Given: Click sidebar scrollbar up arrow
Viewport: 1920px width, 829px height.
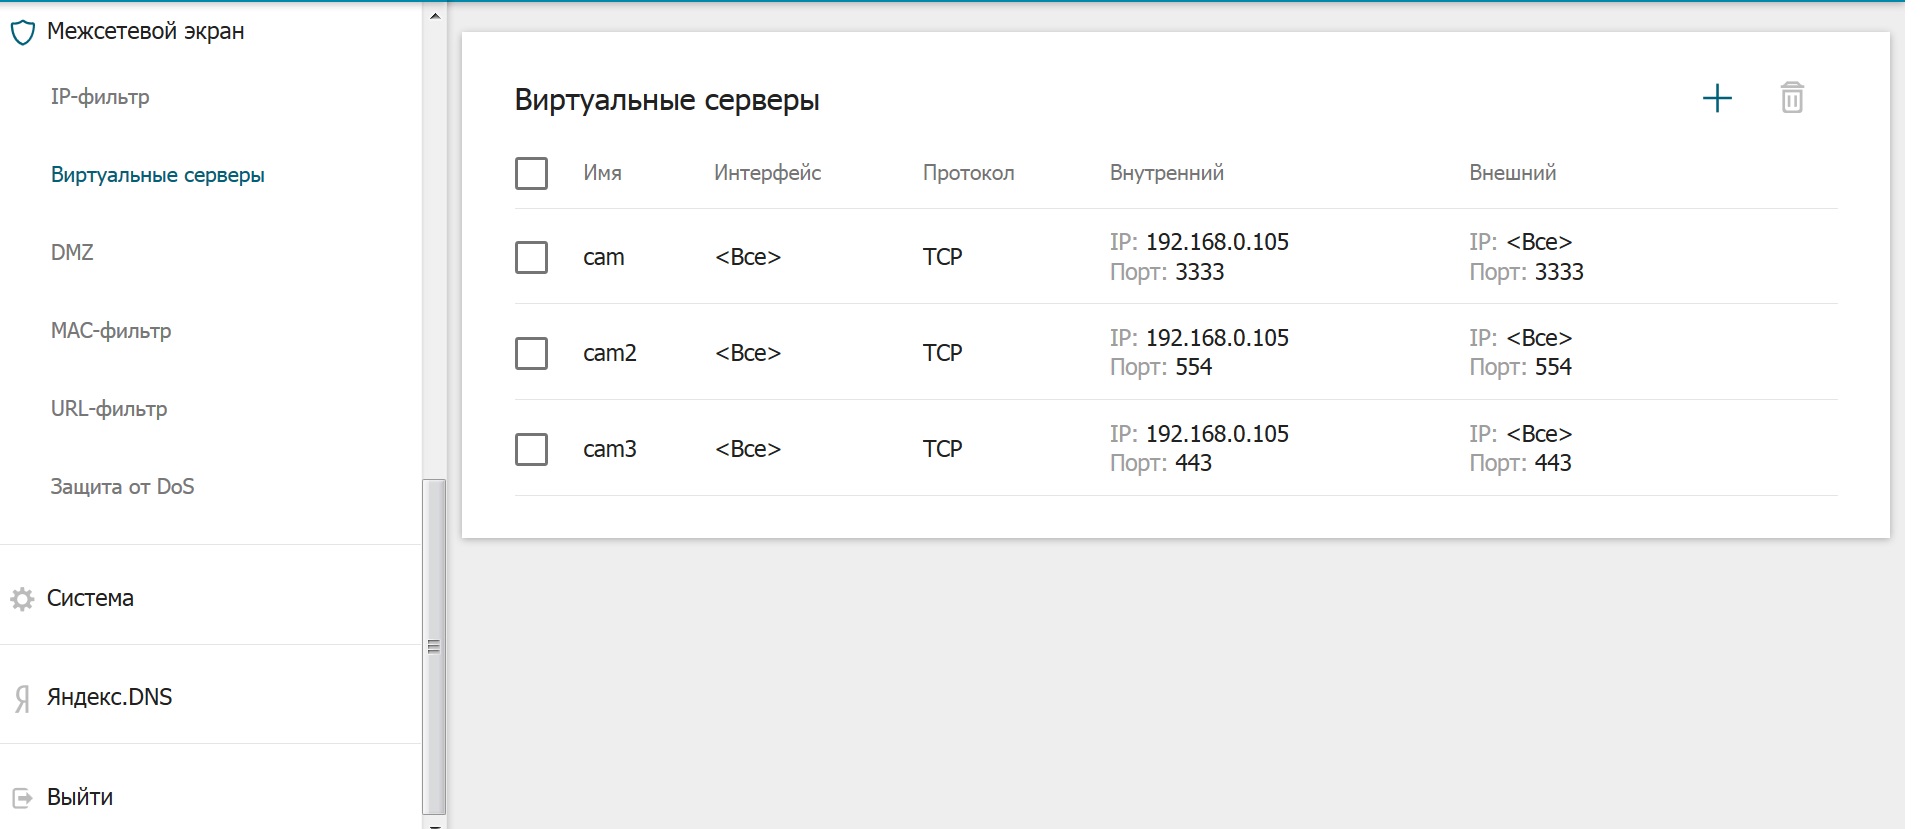Looking at the screenshot, I should click(x=434, y=15).
